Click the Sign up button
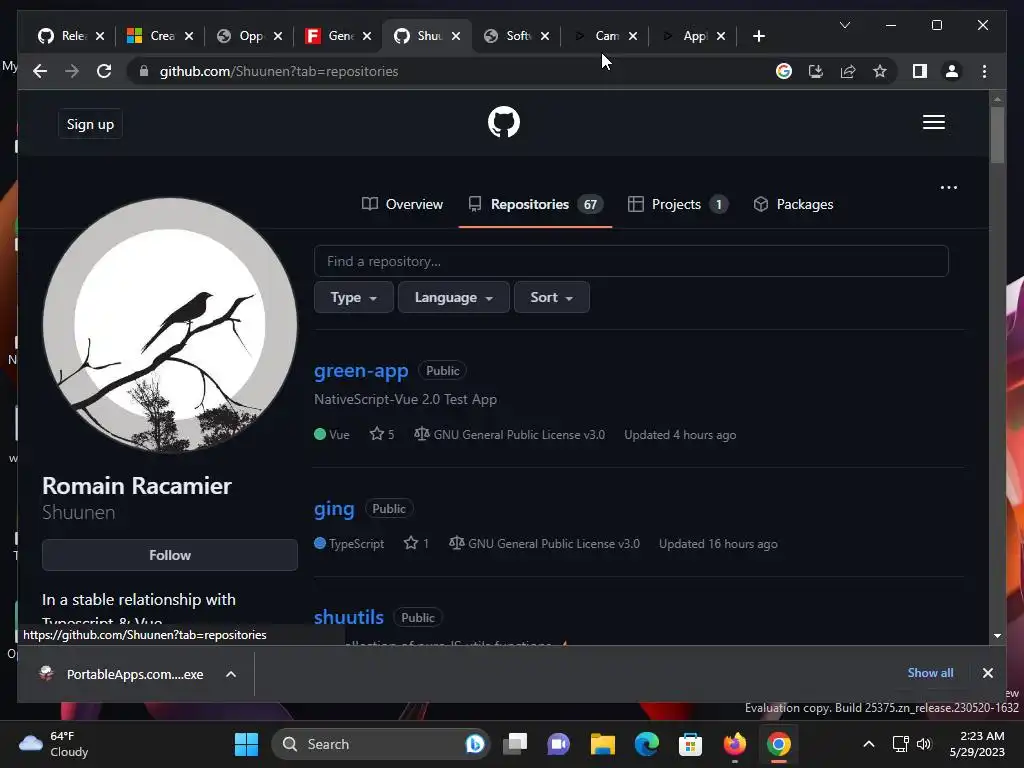 [x=90, y=124]
